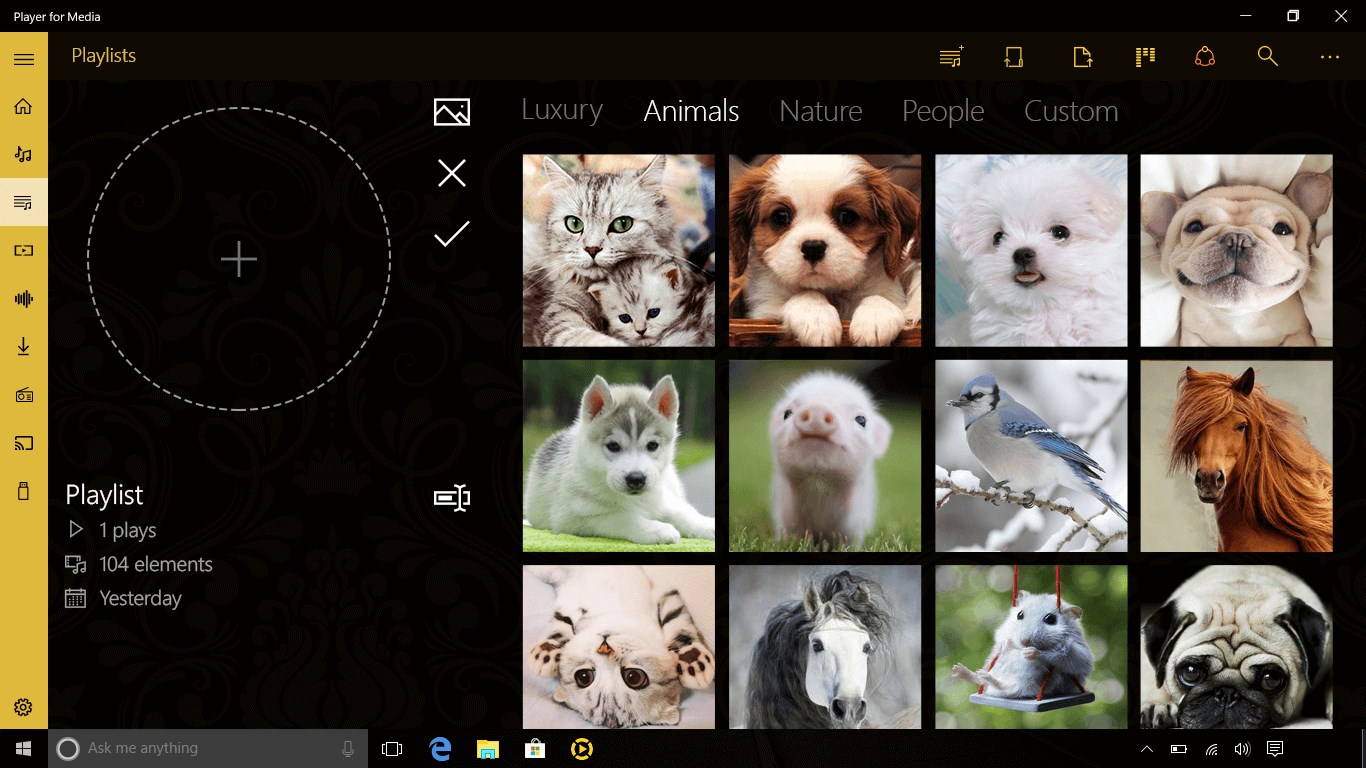The width and height of the screenshot is (1366, 768).
Task: Set a cover image using the picture icon
Action: 451,112
